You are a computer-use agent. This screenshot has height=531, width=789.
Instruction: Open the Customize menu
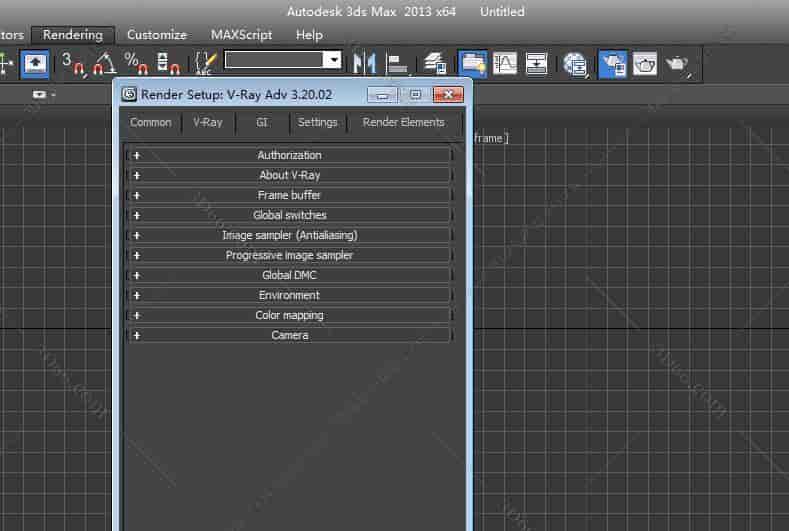(x=156, y=35)
